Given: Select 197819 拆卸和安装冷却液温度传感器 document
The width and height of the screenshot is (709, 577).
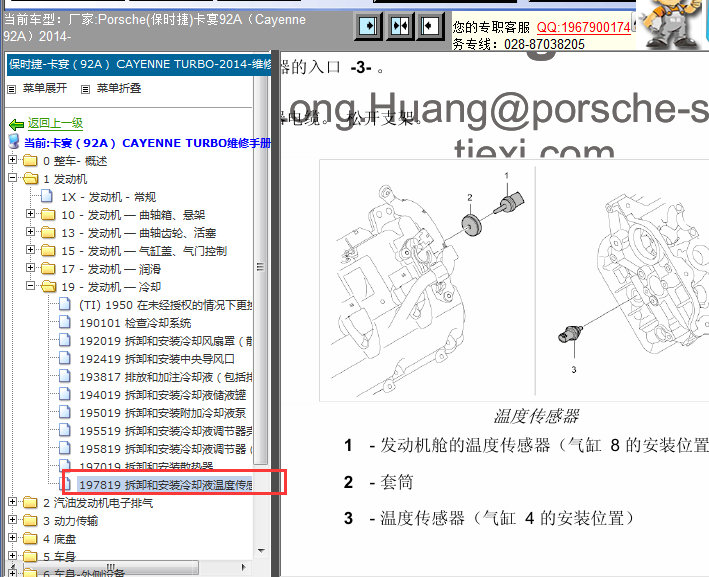Looking at the screenshot, I should point(165,485).
